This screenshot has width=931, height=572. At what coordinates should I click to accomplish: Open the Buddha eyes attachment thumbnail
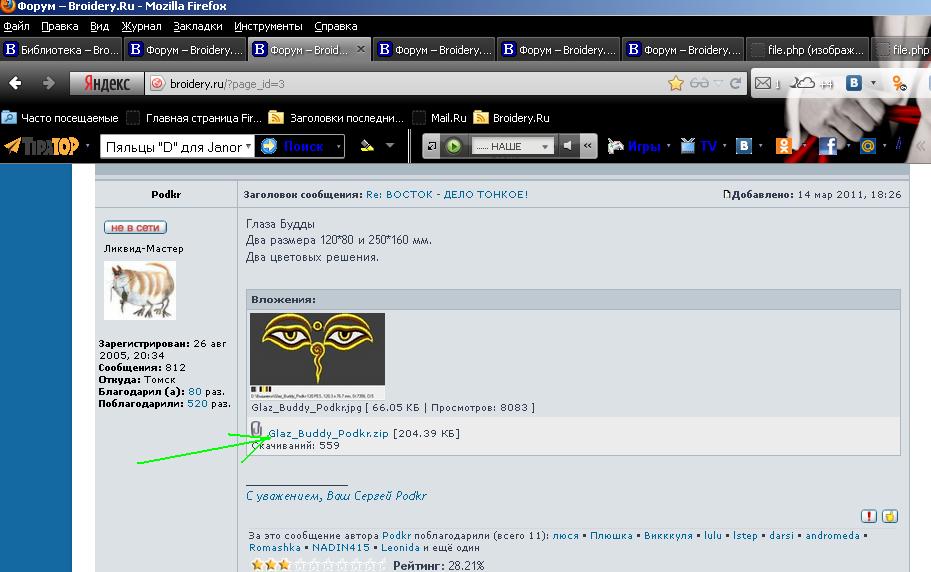click(317, 356)
